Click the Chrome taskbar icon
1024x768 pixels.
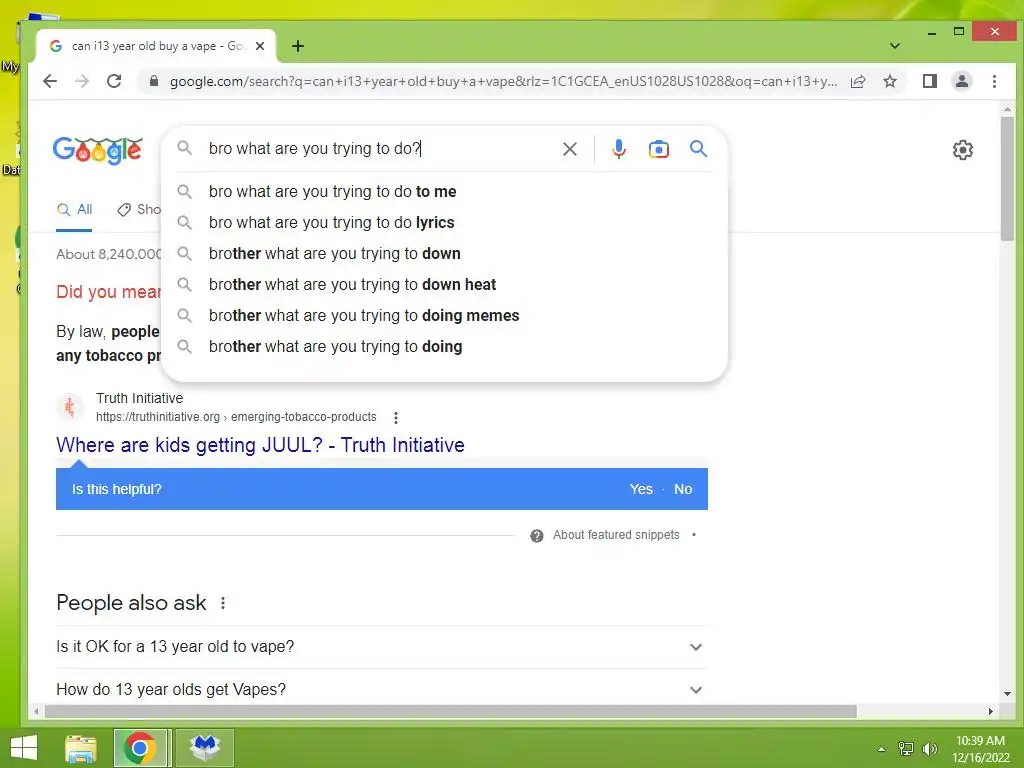tap(140, 748)
